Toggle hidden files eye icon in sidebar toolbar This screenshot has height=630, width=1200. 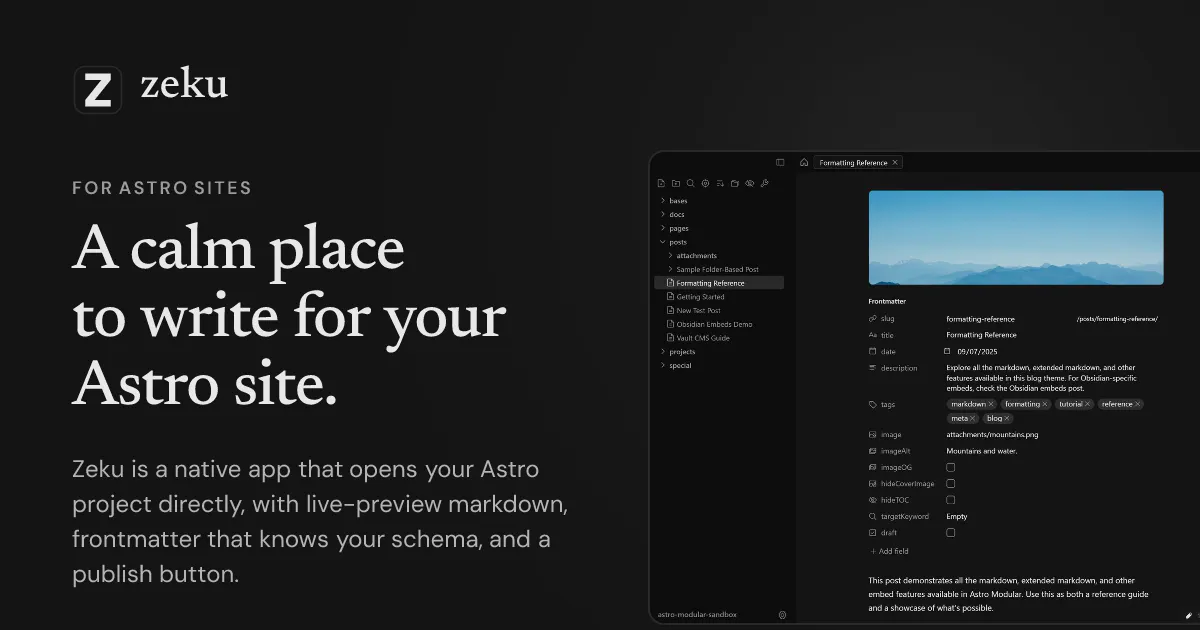pyautogui.click(x=749, y=183)
